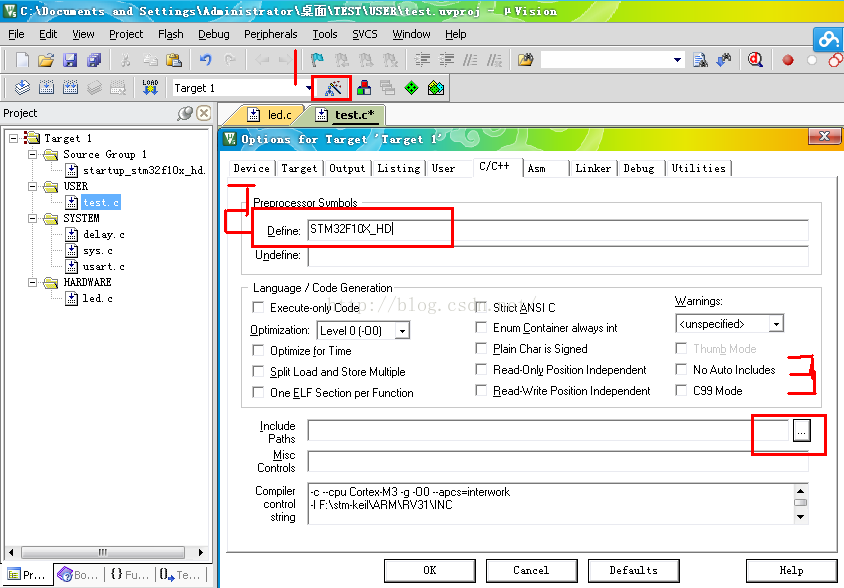Click the folder browse icon beside search box
Screen dimensions: 844x588
525,60
